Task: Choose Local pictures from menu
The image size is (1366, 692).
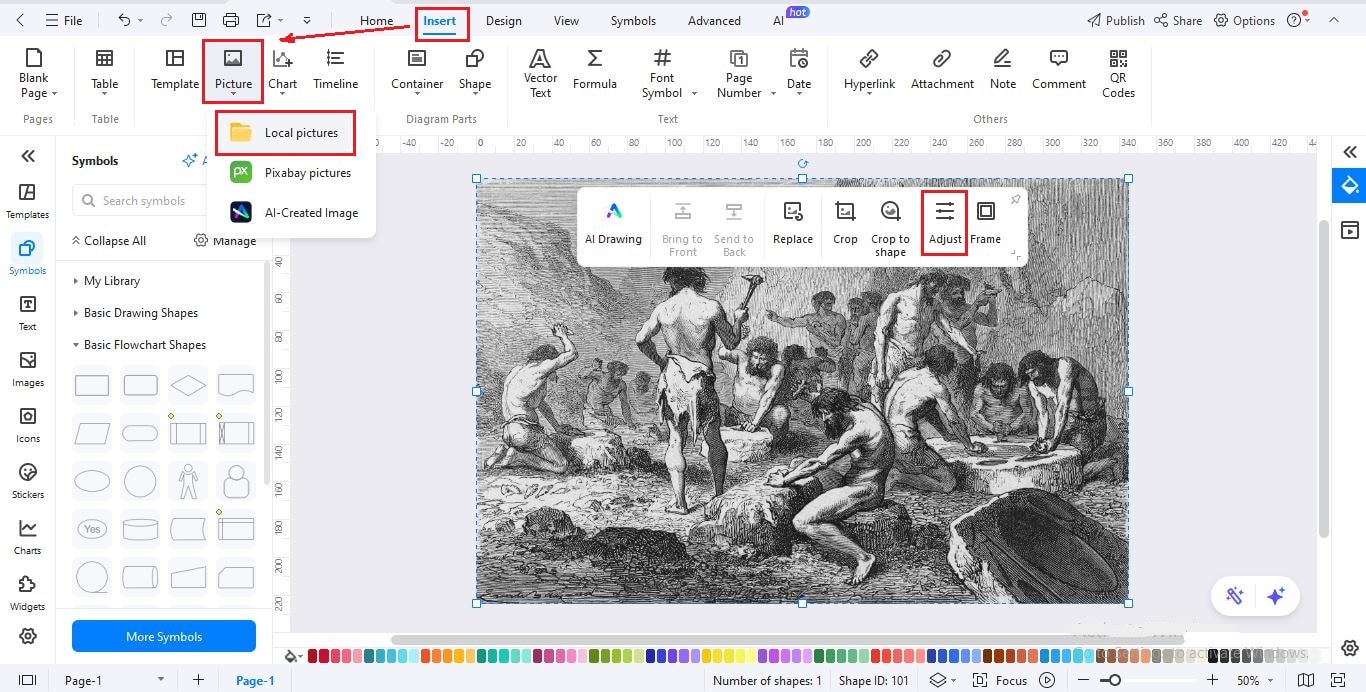Action: click(286, 132)
